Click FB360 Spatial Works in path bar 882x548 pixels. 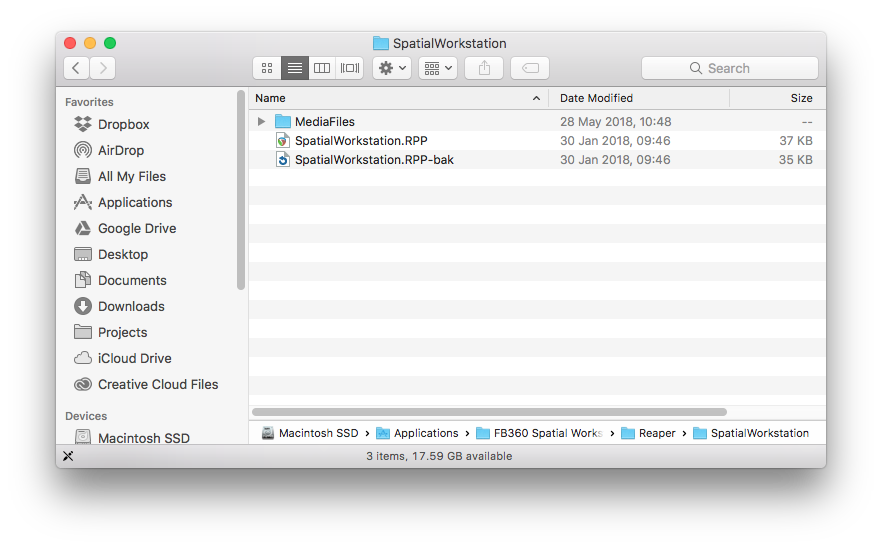tap(539, 433)
